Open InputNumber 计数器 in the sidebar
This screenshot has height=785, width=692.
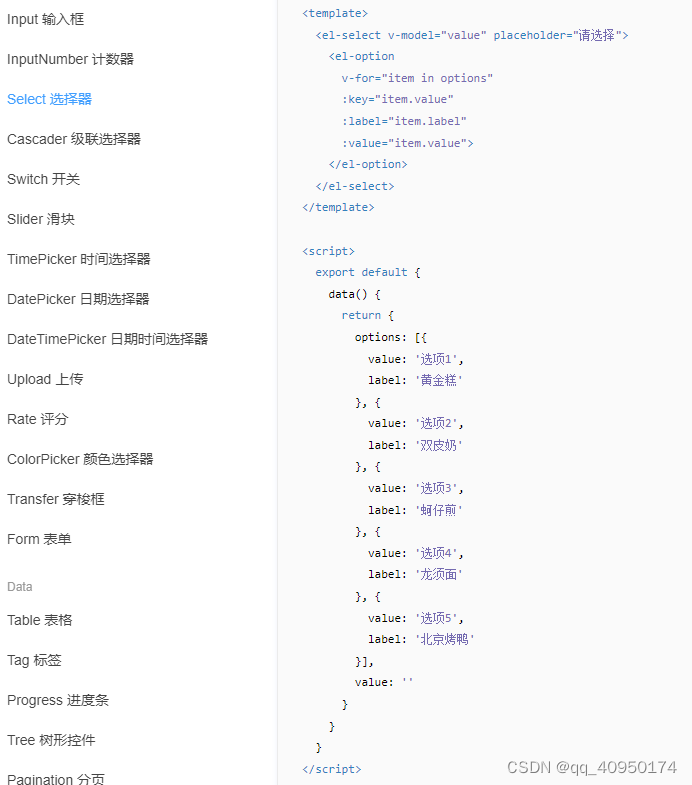point(71,60)
